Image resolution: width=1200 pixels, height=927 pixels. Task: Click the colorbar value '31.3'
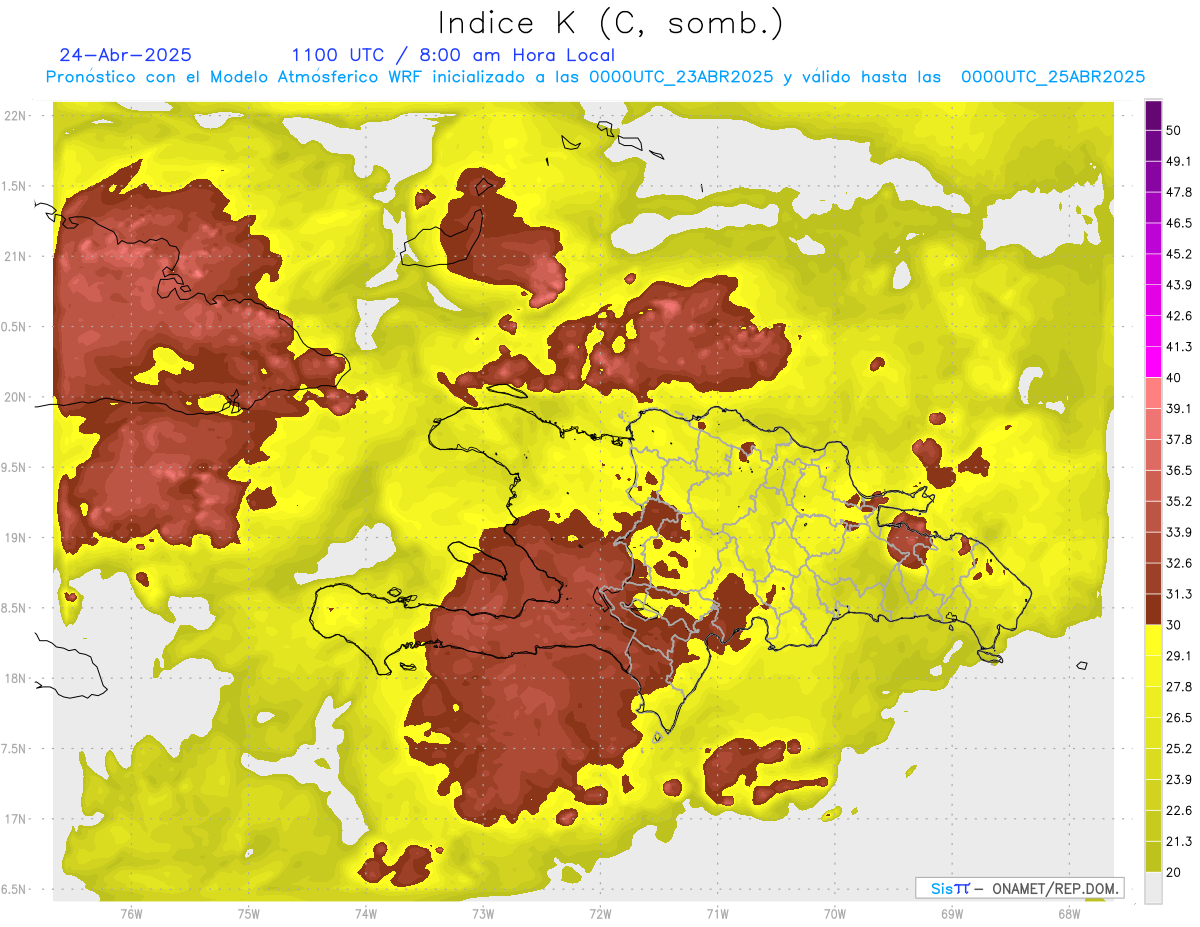tap(1179, 594)
